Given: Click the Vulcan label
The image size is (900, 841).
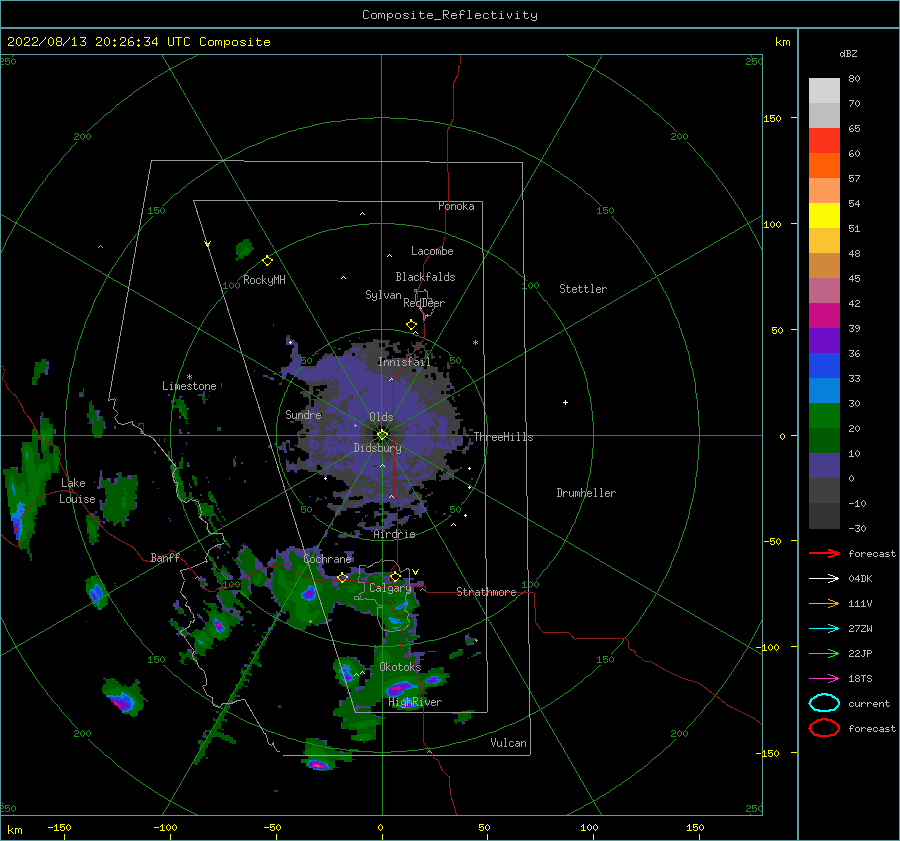Looking at the screenshot, I should [x=509, y=743].
